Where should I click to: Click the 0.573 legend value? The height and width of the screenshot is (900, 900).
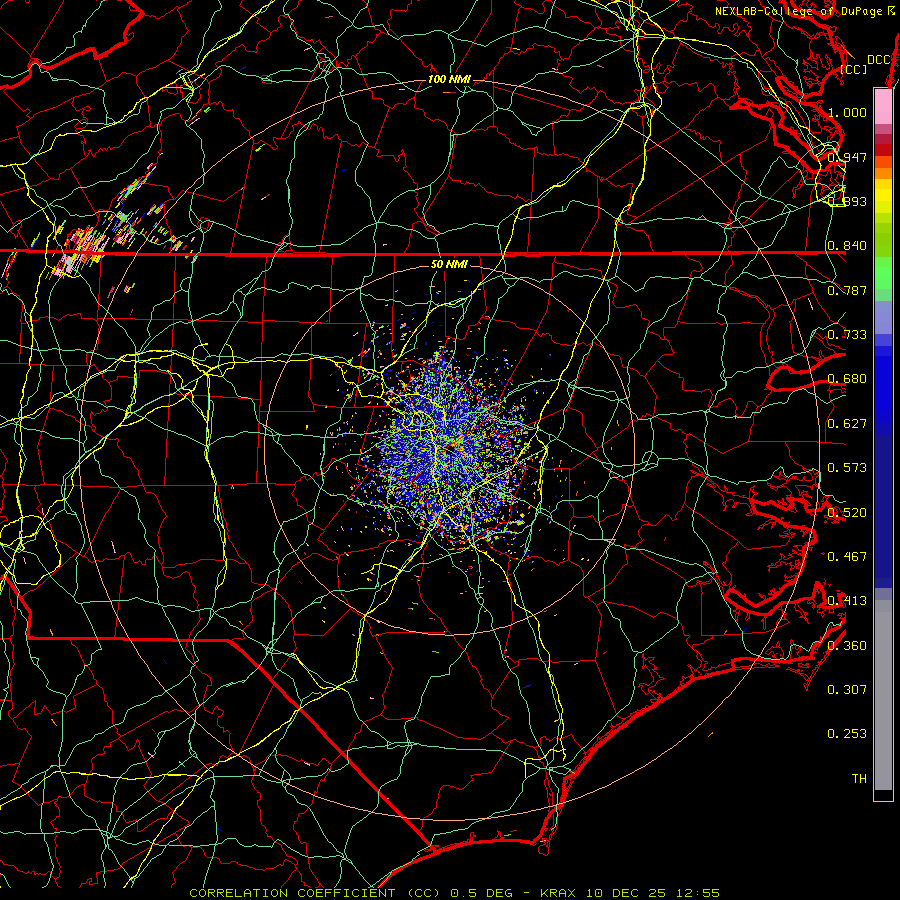847,468
